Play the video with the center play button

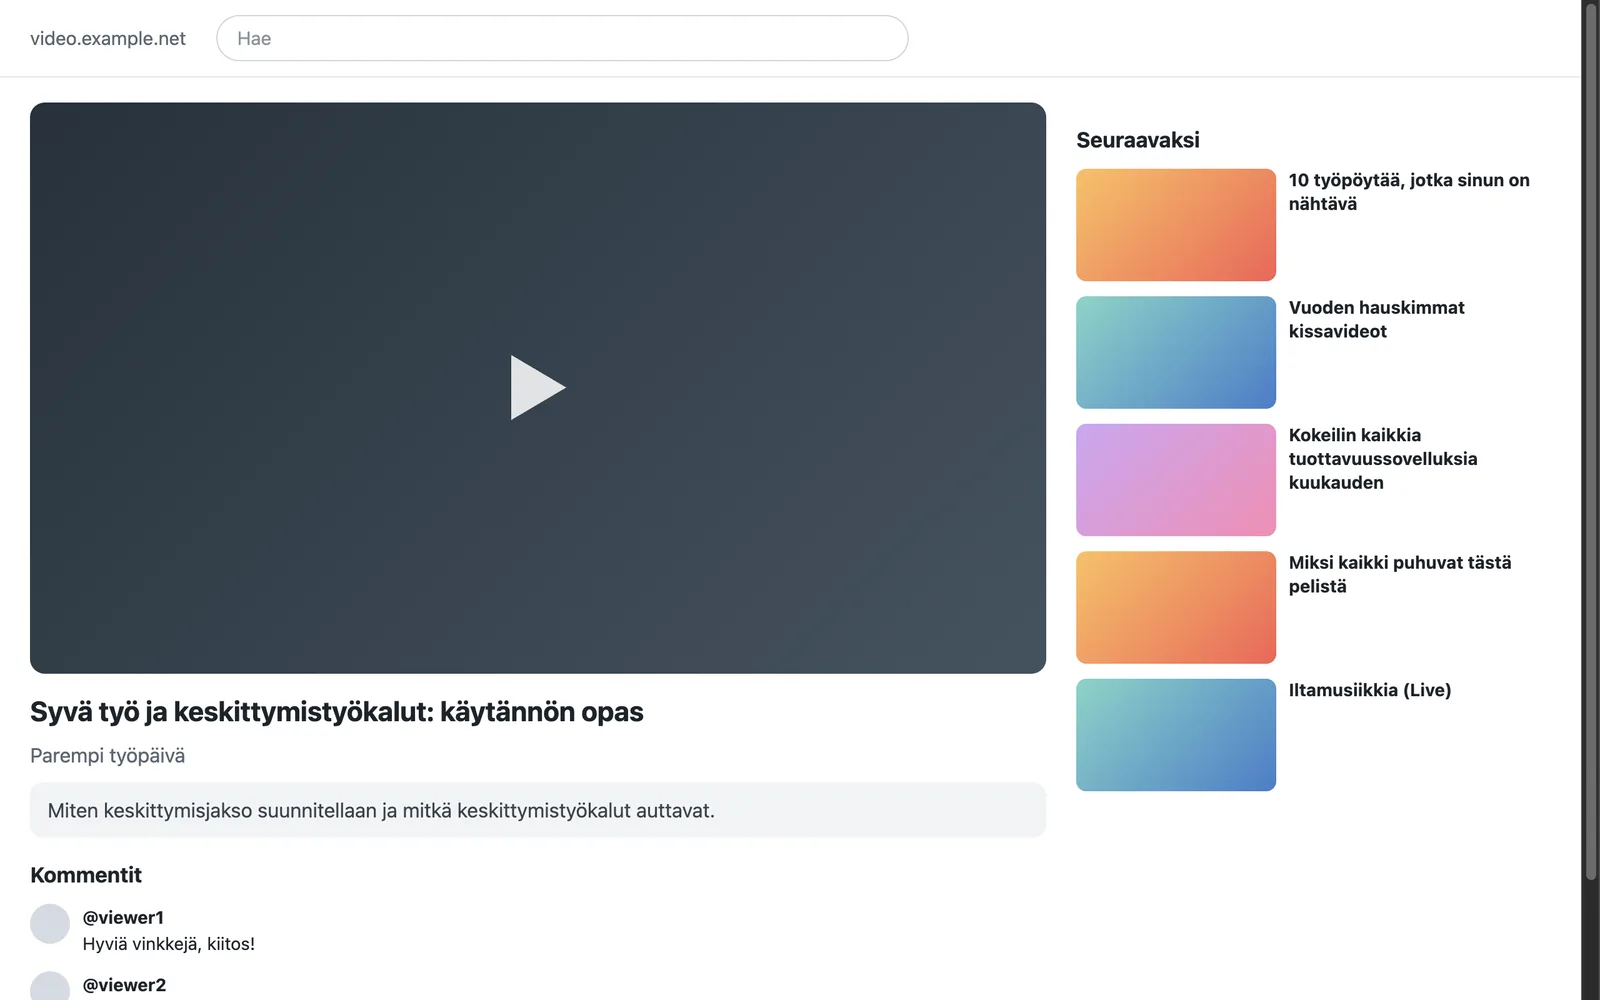click(x=538, y=388)
